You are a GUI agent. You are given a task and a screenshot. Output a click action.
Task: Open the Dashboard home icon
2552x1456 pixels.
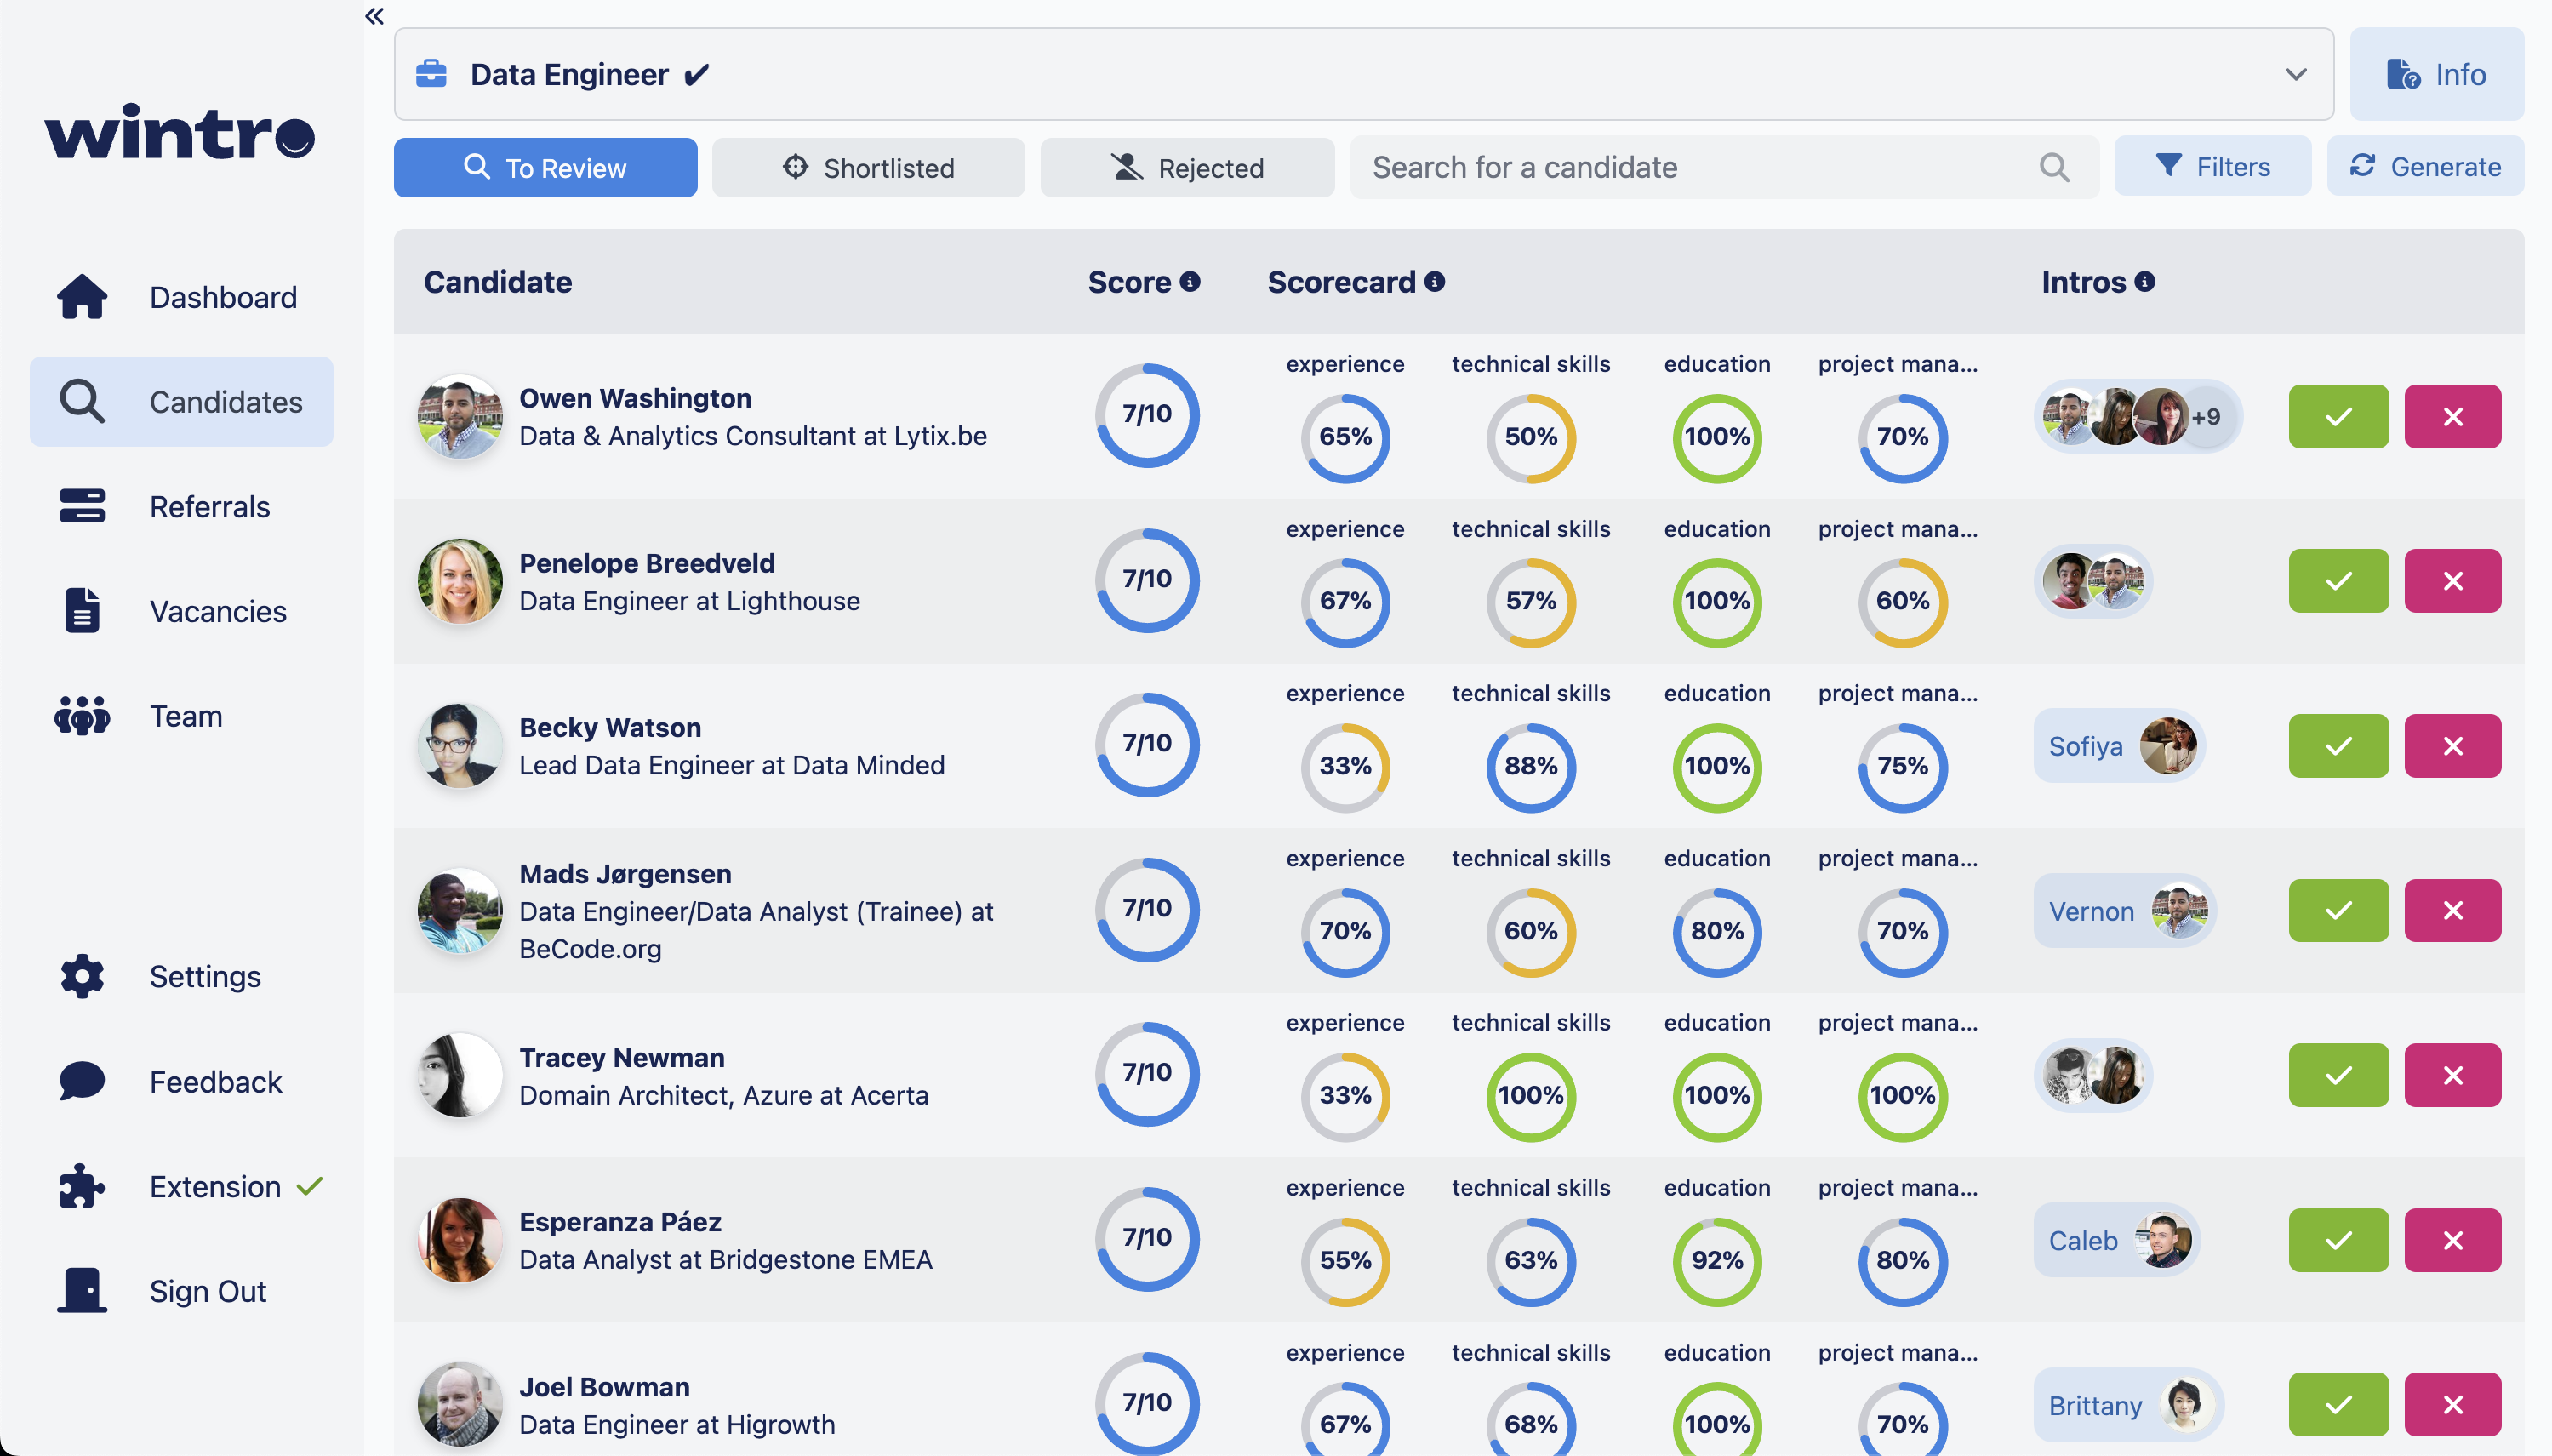[x=82, y=297]
